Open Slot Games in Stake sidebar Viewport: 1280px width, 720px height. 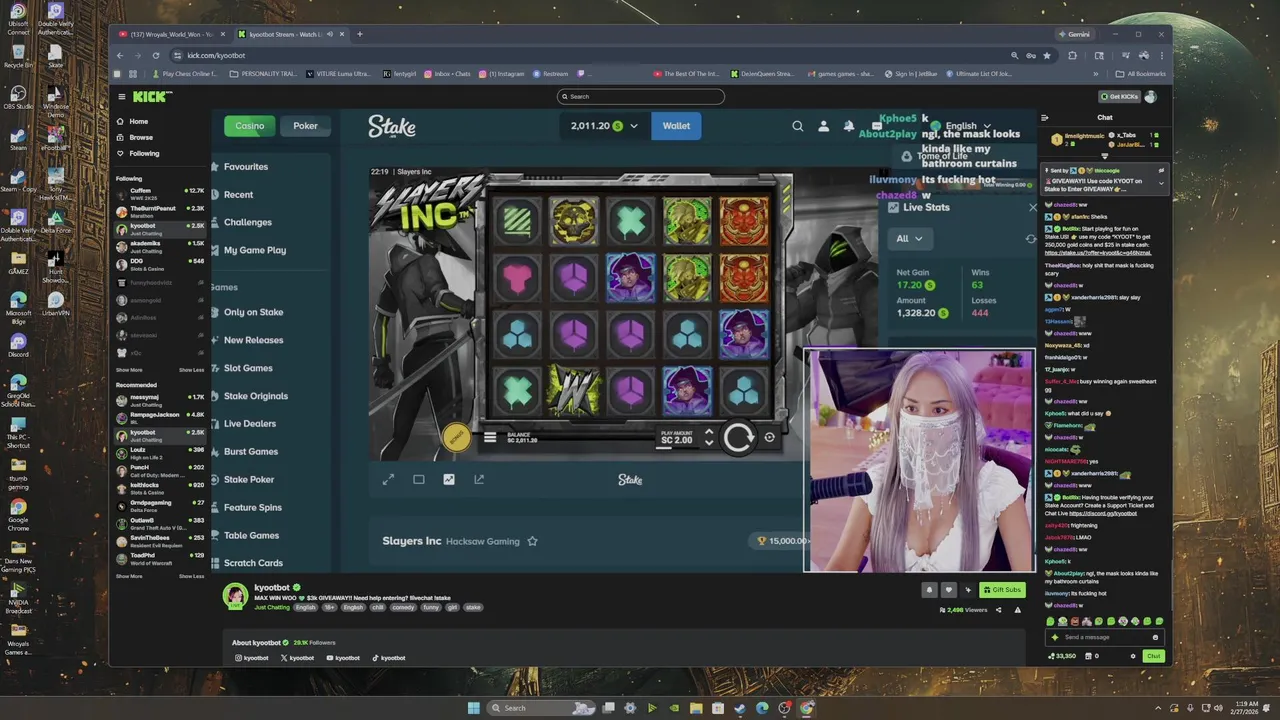tap(248, 368)
